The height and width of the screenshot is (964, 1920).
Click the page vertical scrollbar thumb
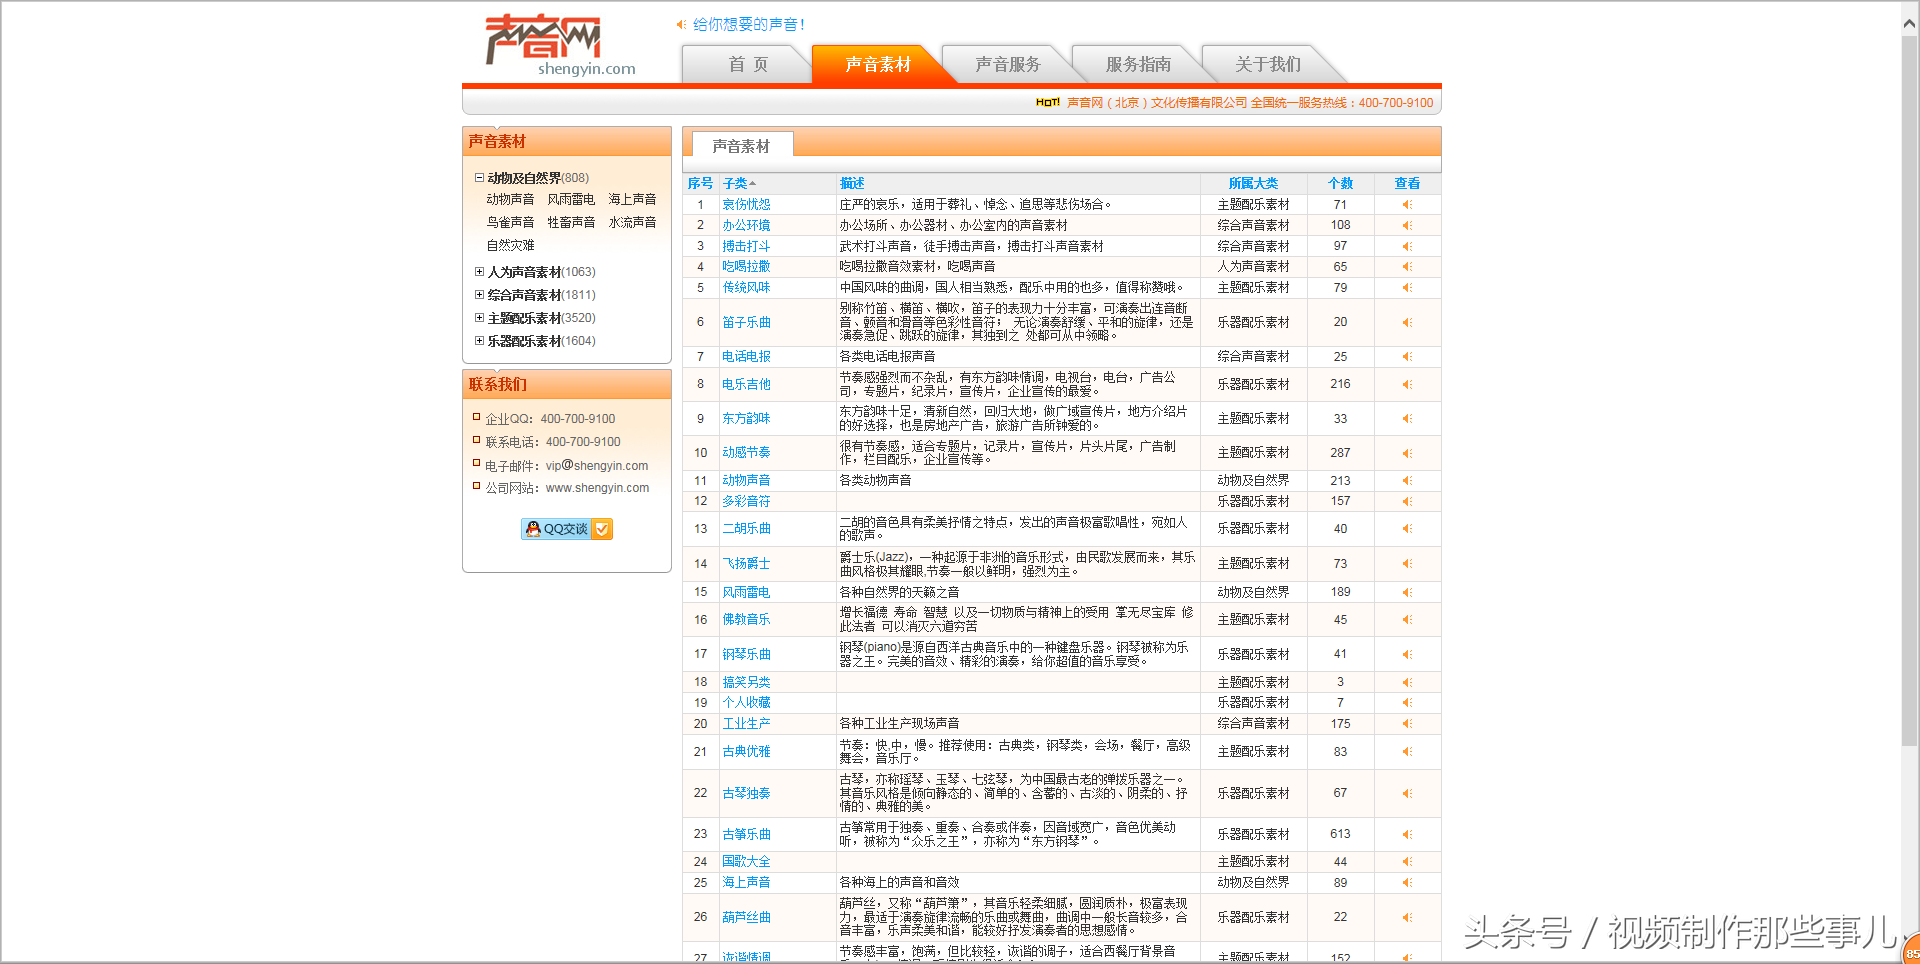(1910, 390)
